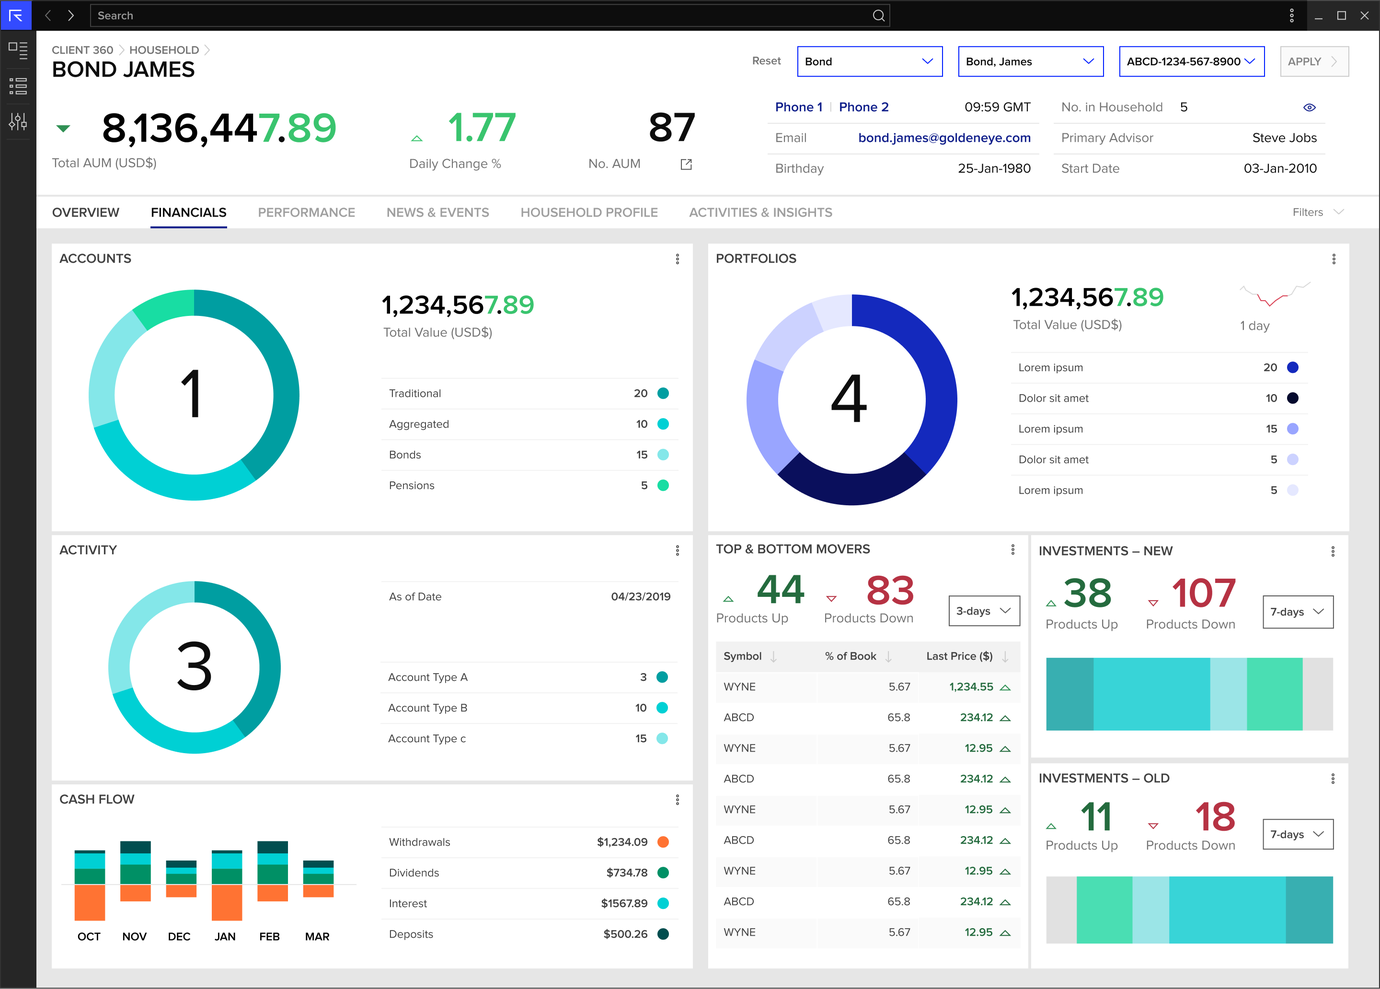
Task: Click the app logo icon in title bar
Action: [16, 15]
